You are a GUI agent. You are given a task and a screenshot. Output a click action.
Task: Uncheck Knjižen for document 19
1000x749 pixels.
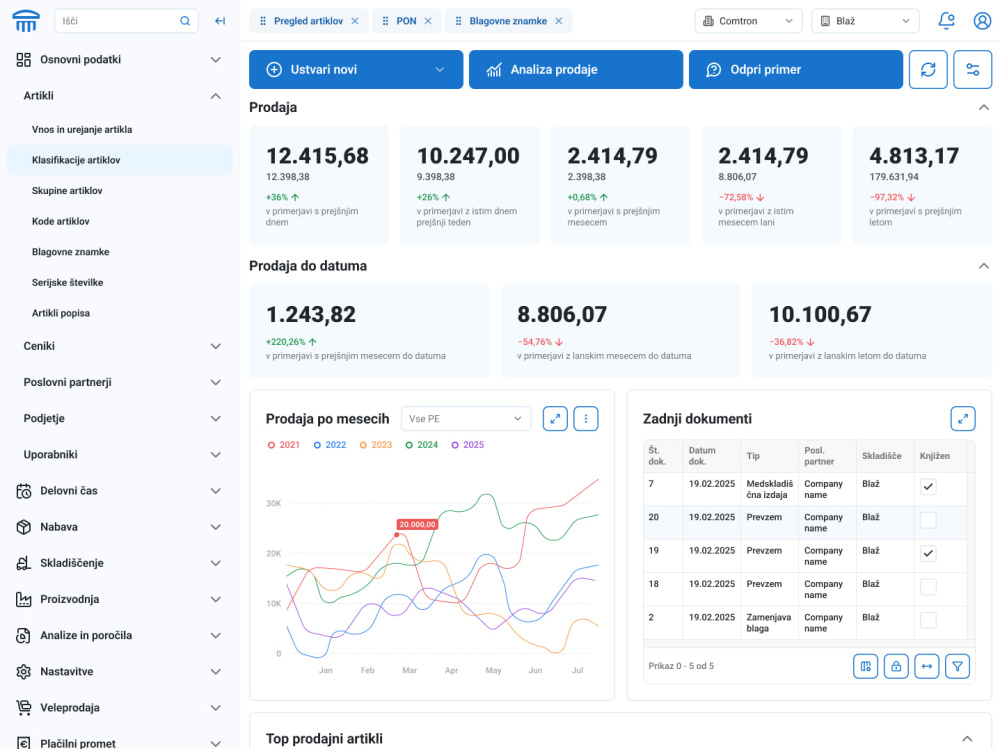click(x=928, y=553)
